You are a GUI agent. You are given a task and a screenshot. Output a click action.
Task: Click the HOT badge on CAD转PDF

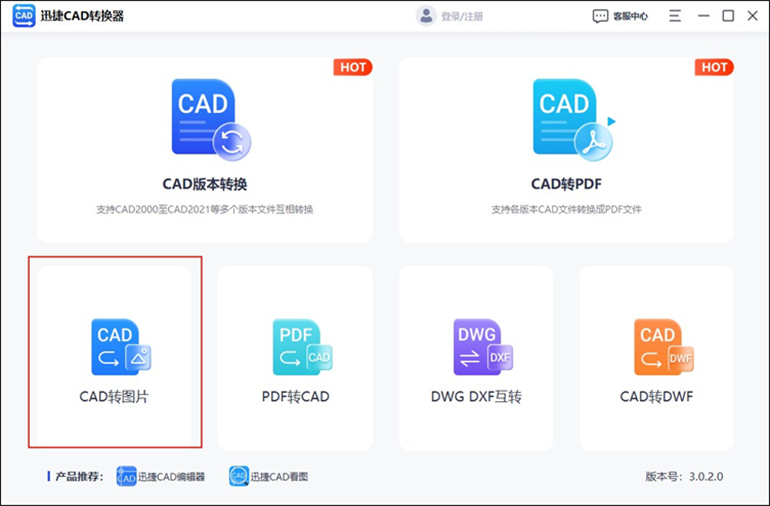coord(714,67)
